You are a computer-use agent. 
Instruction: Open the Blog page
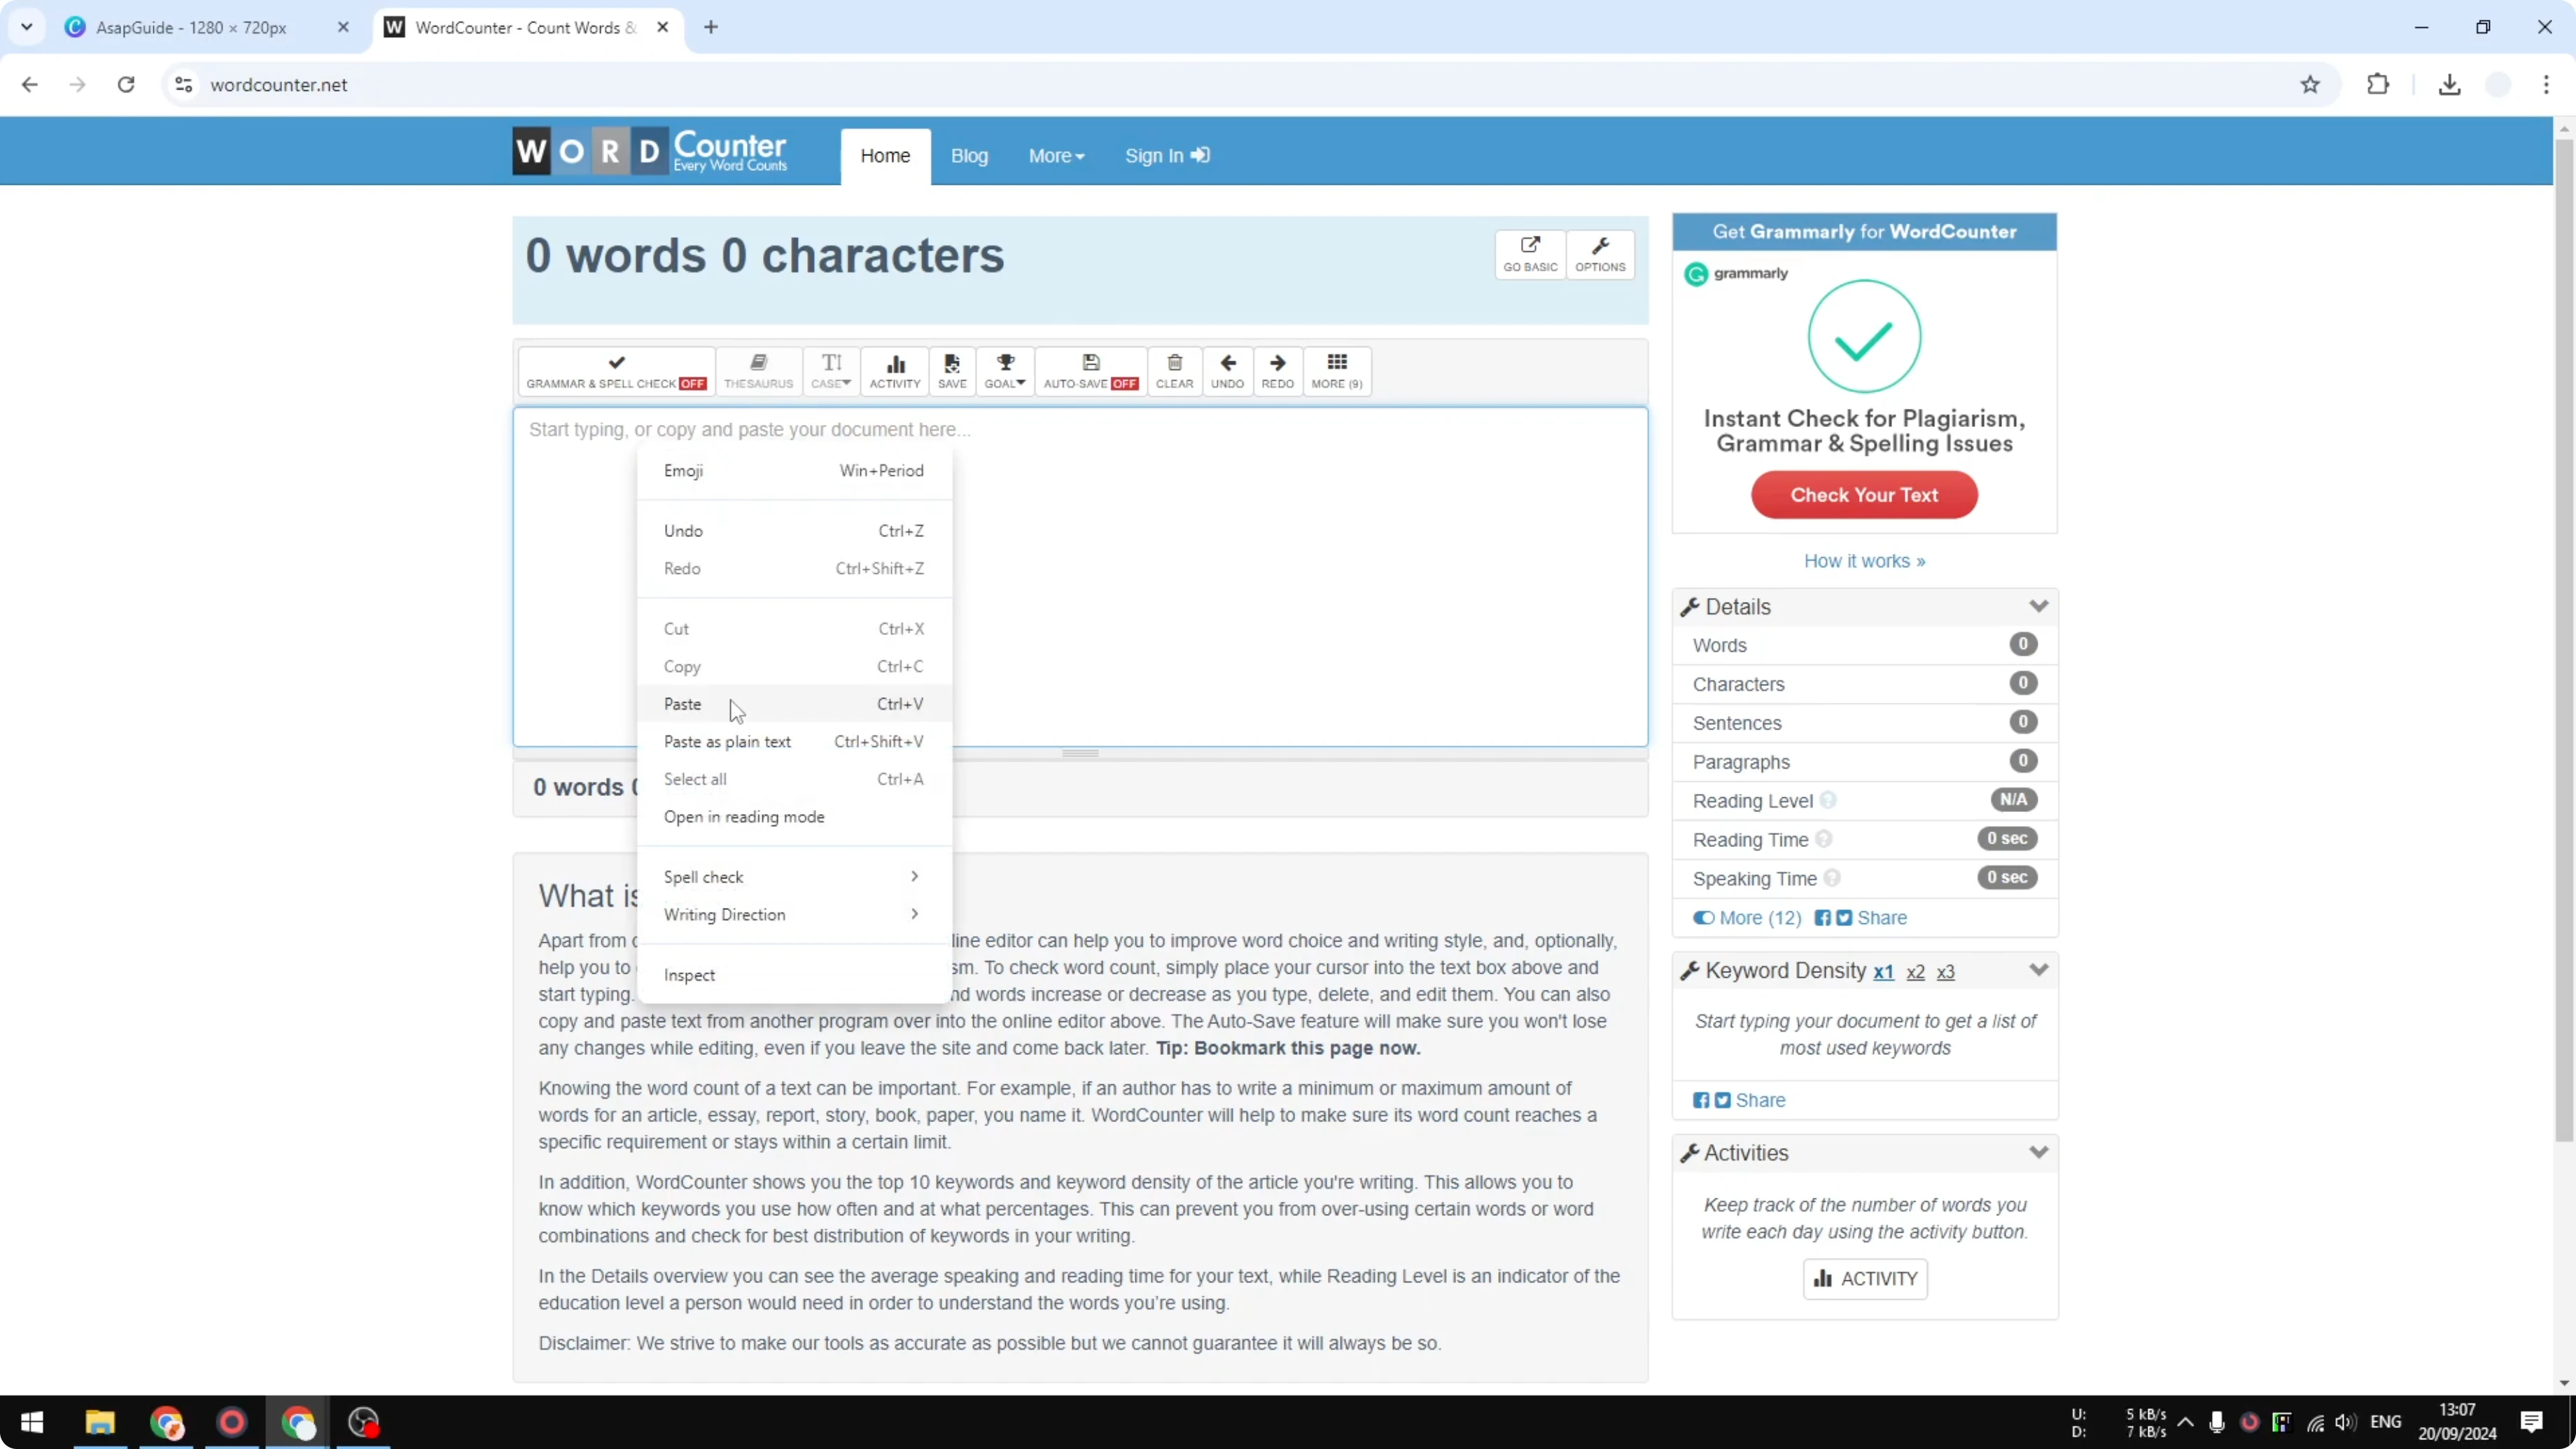click(969, 156)
